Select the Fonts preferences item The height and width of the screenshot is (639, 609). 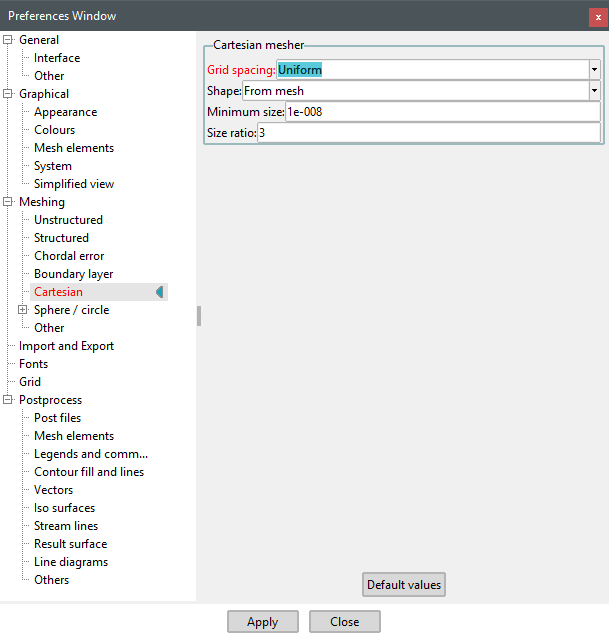point(33,364)
